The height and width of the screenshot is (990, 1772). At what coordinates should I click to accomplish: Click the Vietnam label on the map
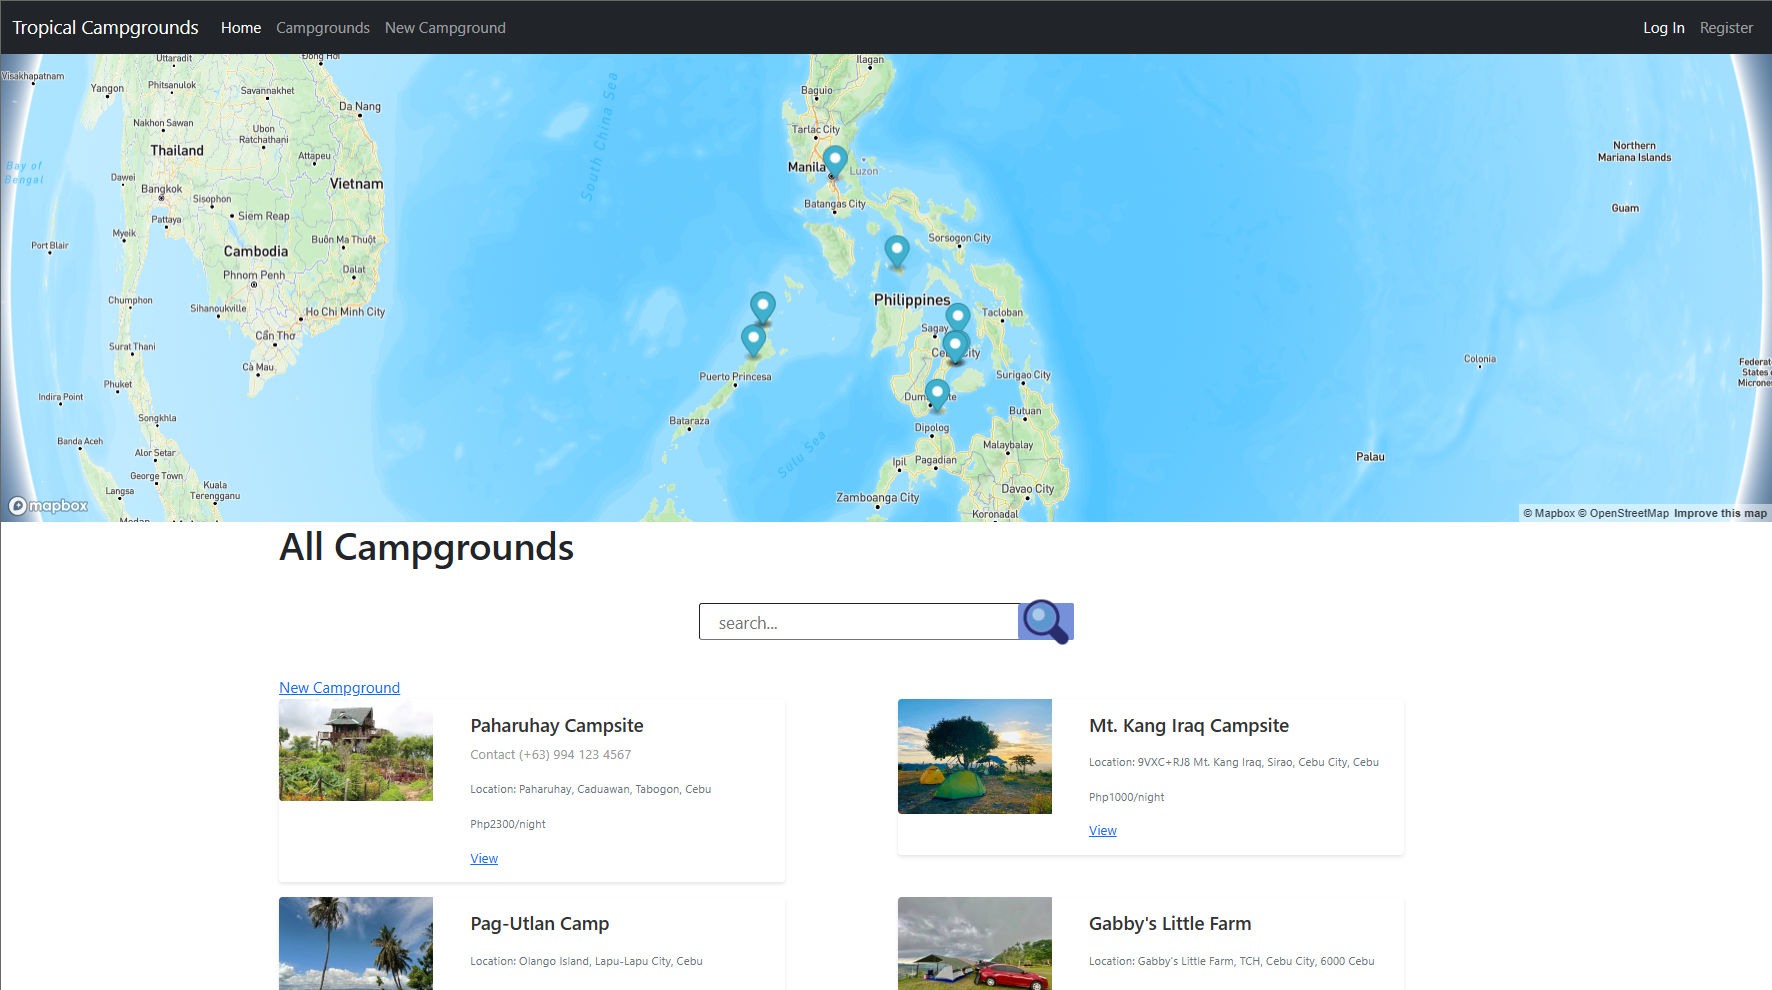click(x=356, y=184)
